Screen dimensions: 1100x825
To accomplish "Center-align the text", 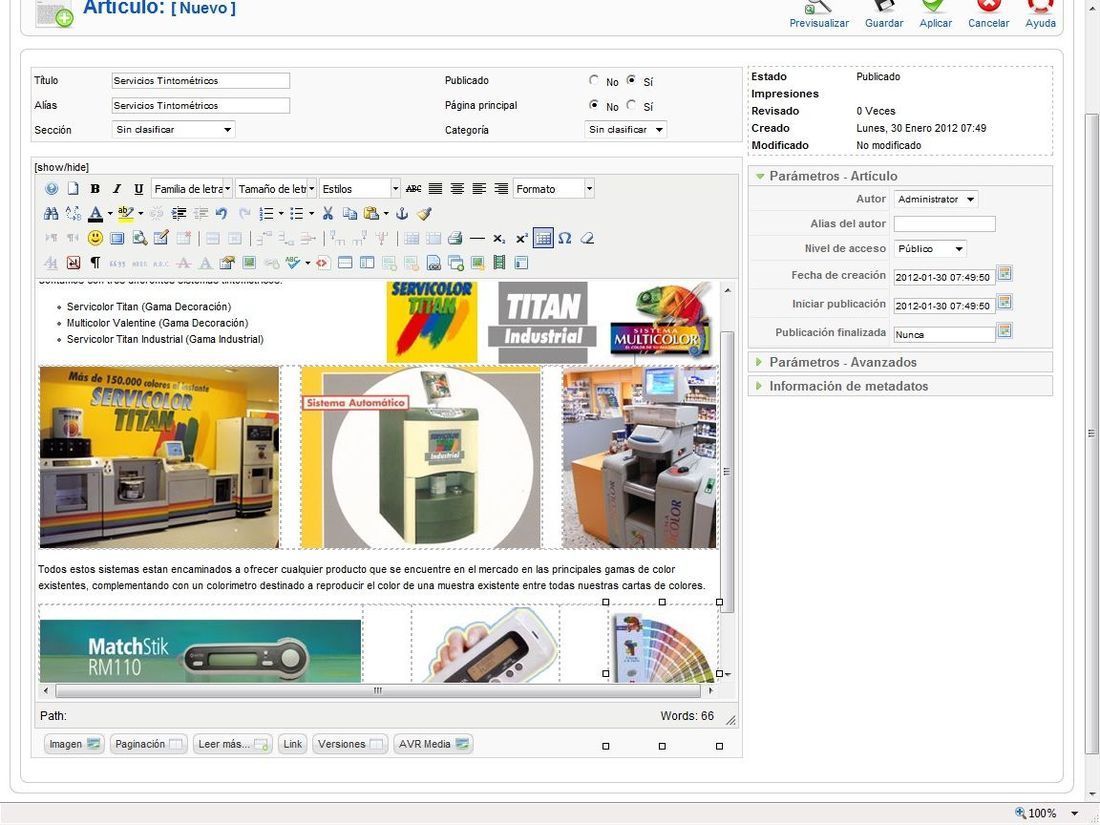I will pos(457,189).
